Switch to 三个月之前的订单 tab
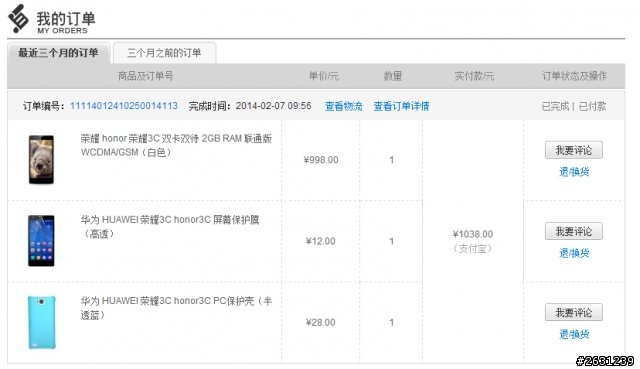This screenshot has height=369, width=640. click(164, 53)
